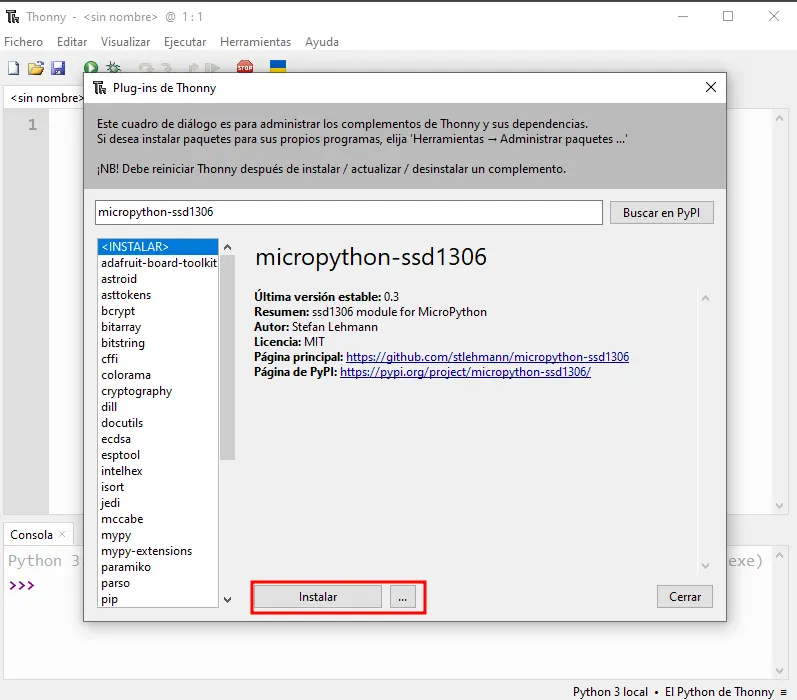Open the Fichero menu
Screen dimensions: 797x700
tap(23, 42)
